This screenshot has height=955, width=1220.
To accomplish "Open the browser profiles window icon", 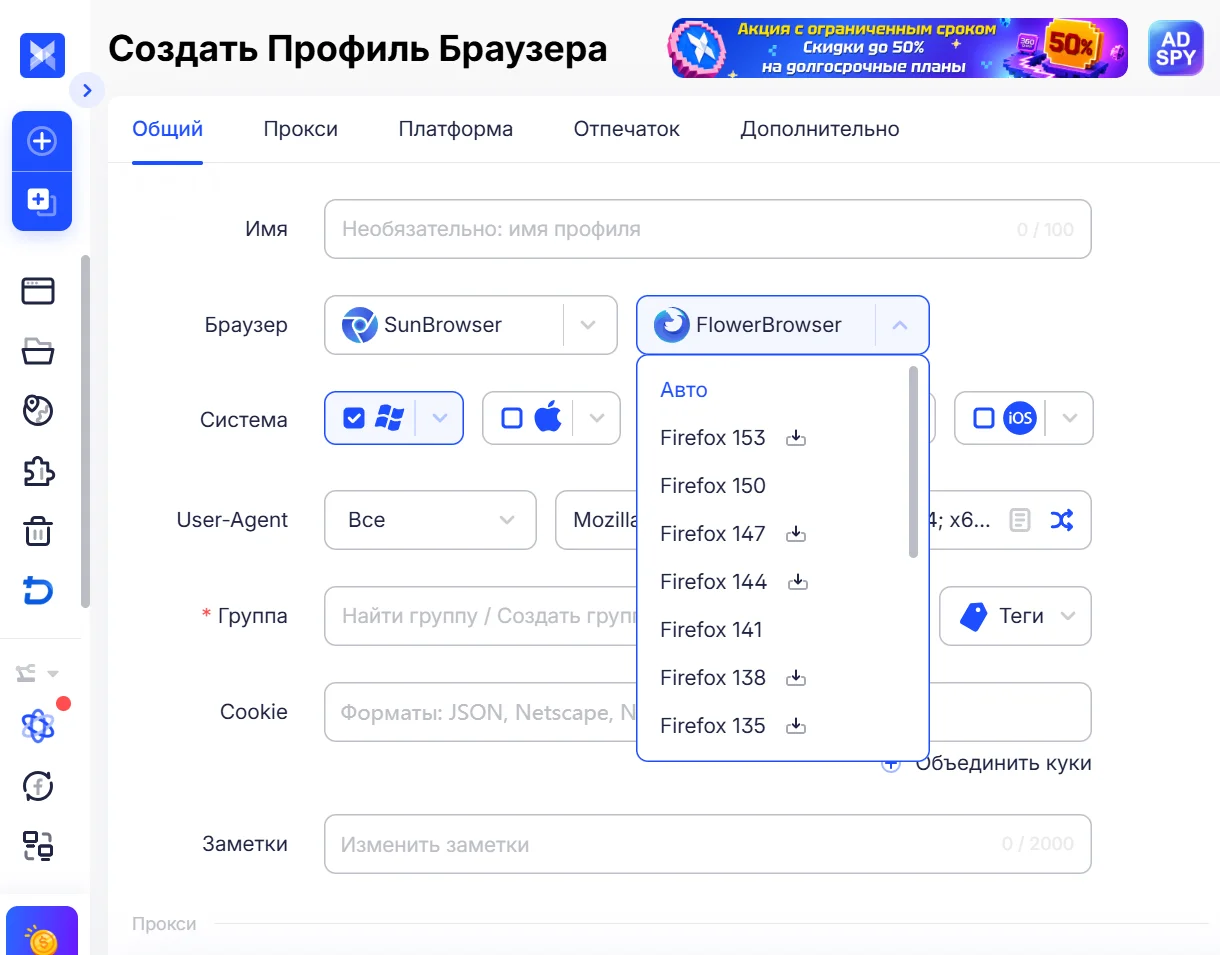I will (38, 291).
